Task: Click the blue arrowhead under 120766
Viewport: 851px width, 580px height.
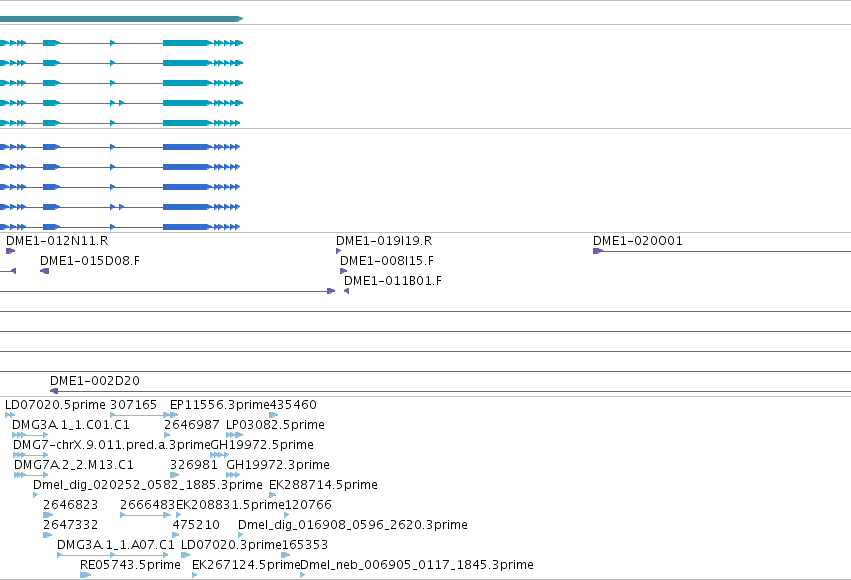Action: coord(287,515)
